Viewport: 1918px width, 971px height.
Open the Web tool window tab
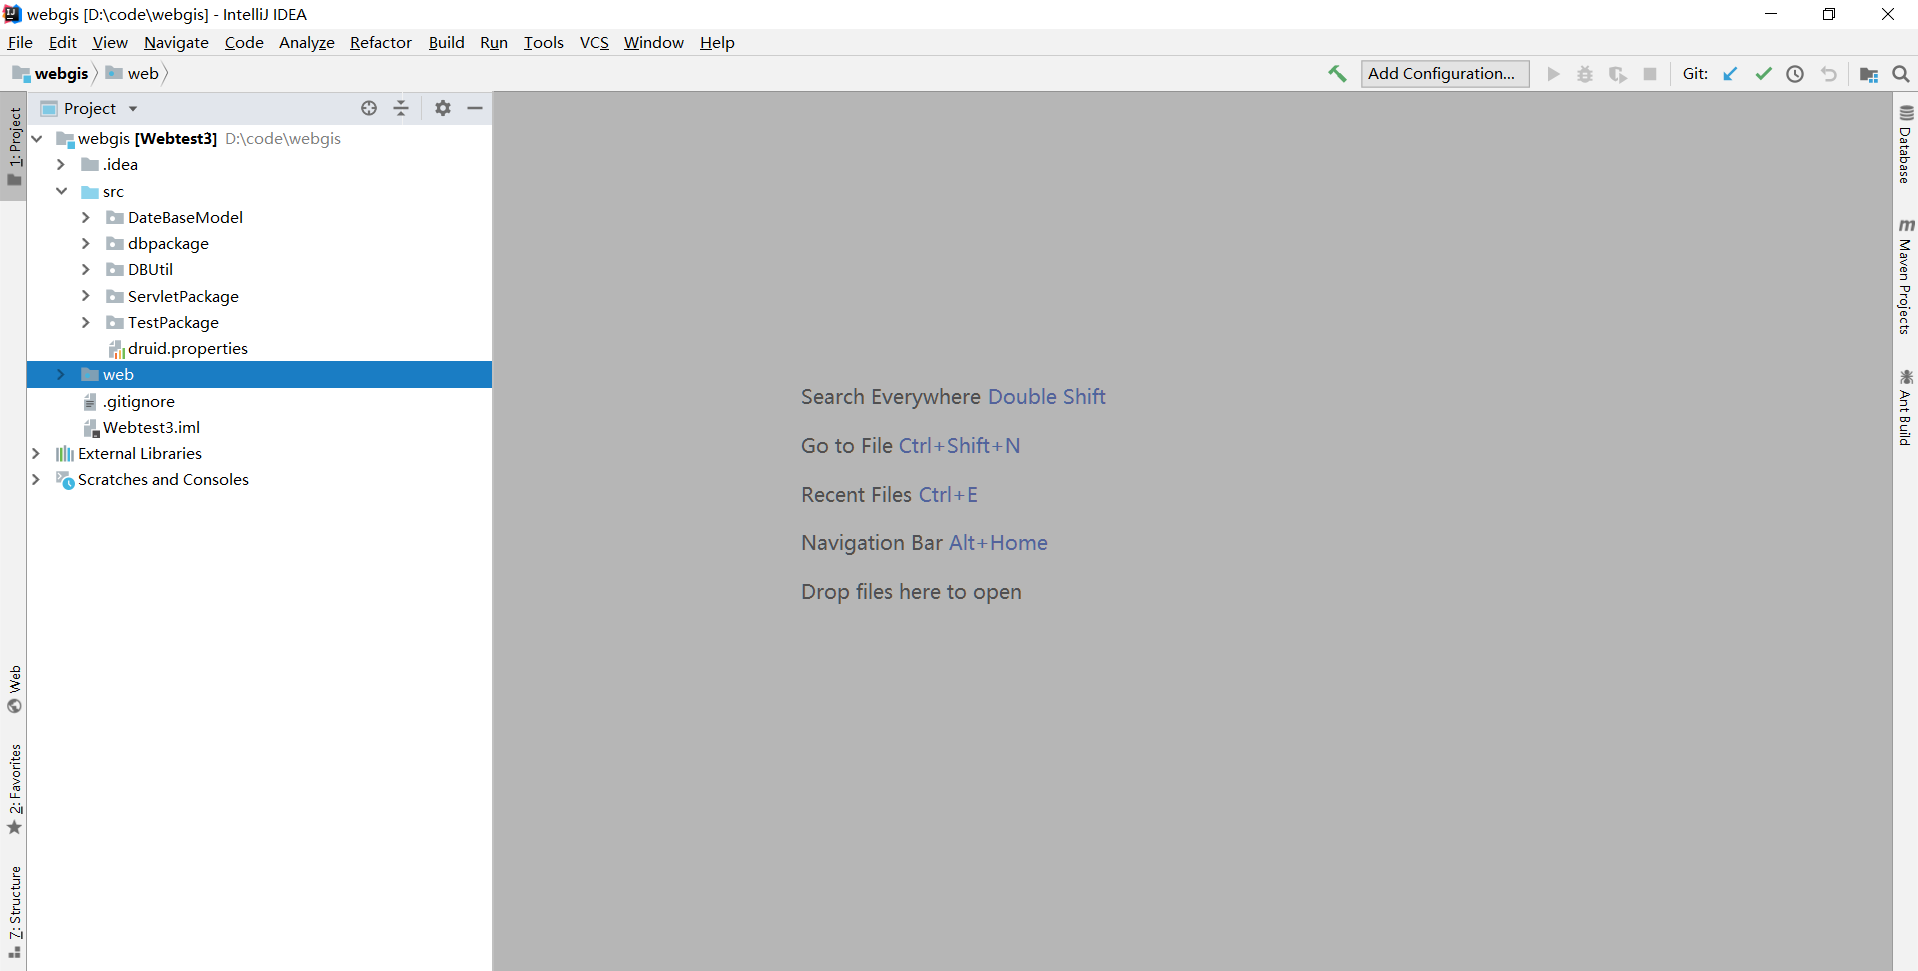[14, 689]
